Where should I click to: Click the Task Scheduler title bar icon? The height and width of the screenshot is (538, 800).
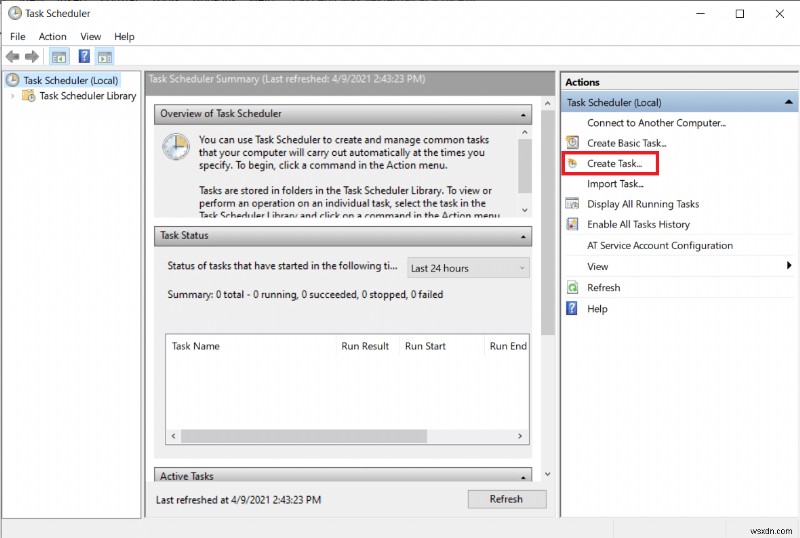click(x=15, y=13)
